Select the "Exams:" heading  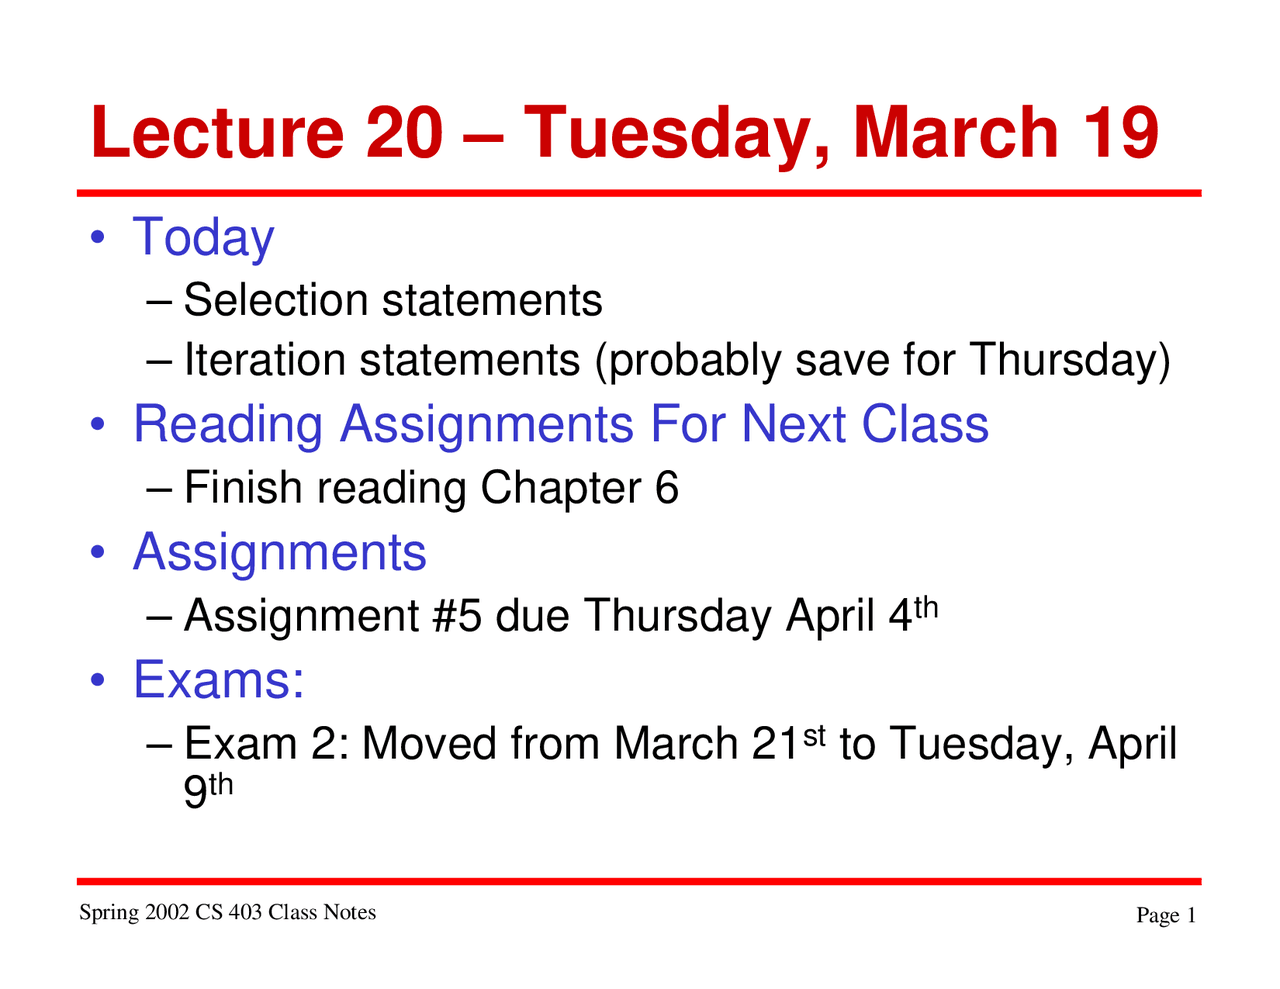coord(219,680)
